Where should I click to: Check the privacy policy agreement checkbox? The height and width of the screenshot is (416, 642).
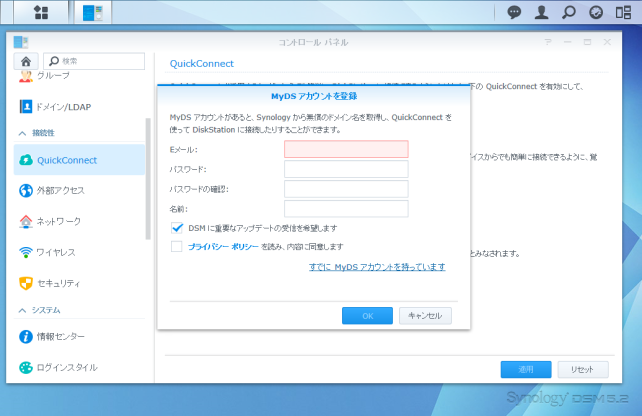pos(177,246)
